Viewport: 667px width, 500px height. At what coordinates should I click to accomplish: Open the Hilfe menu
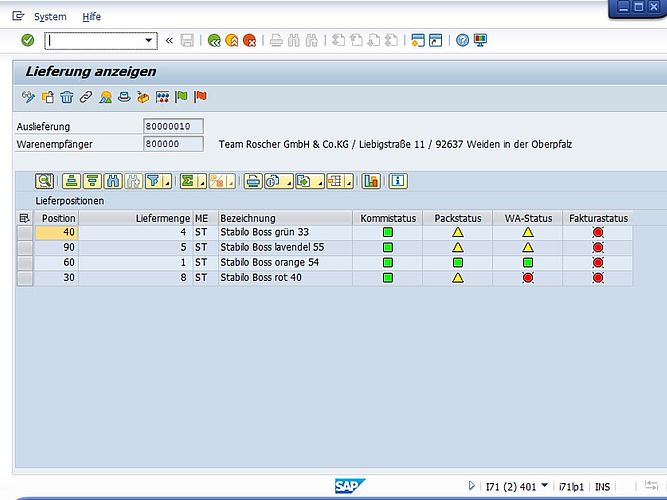click(91, 17)
